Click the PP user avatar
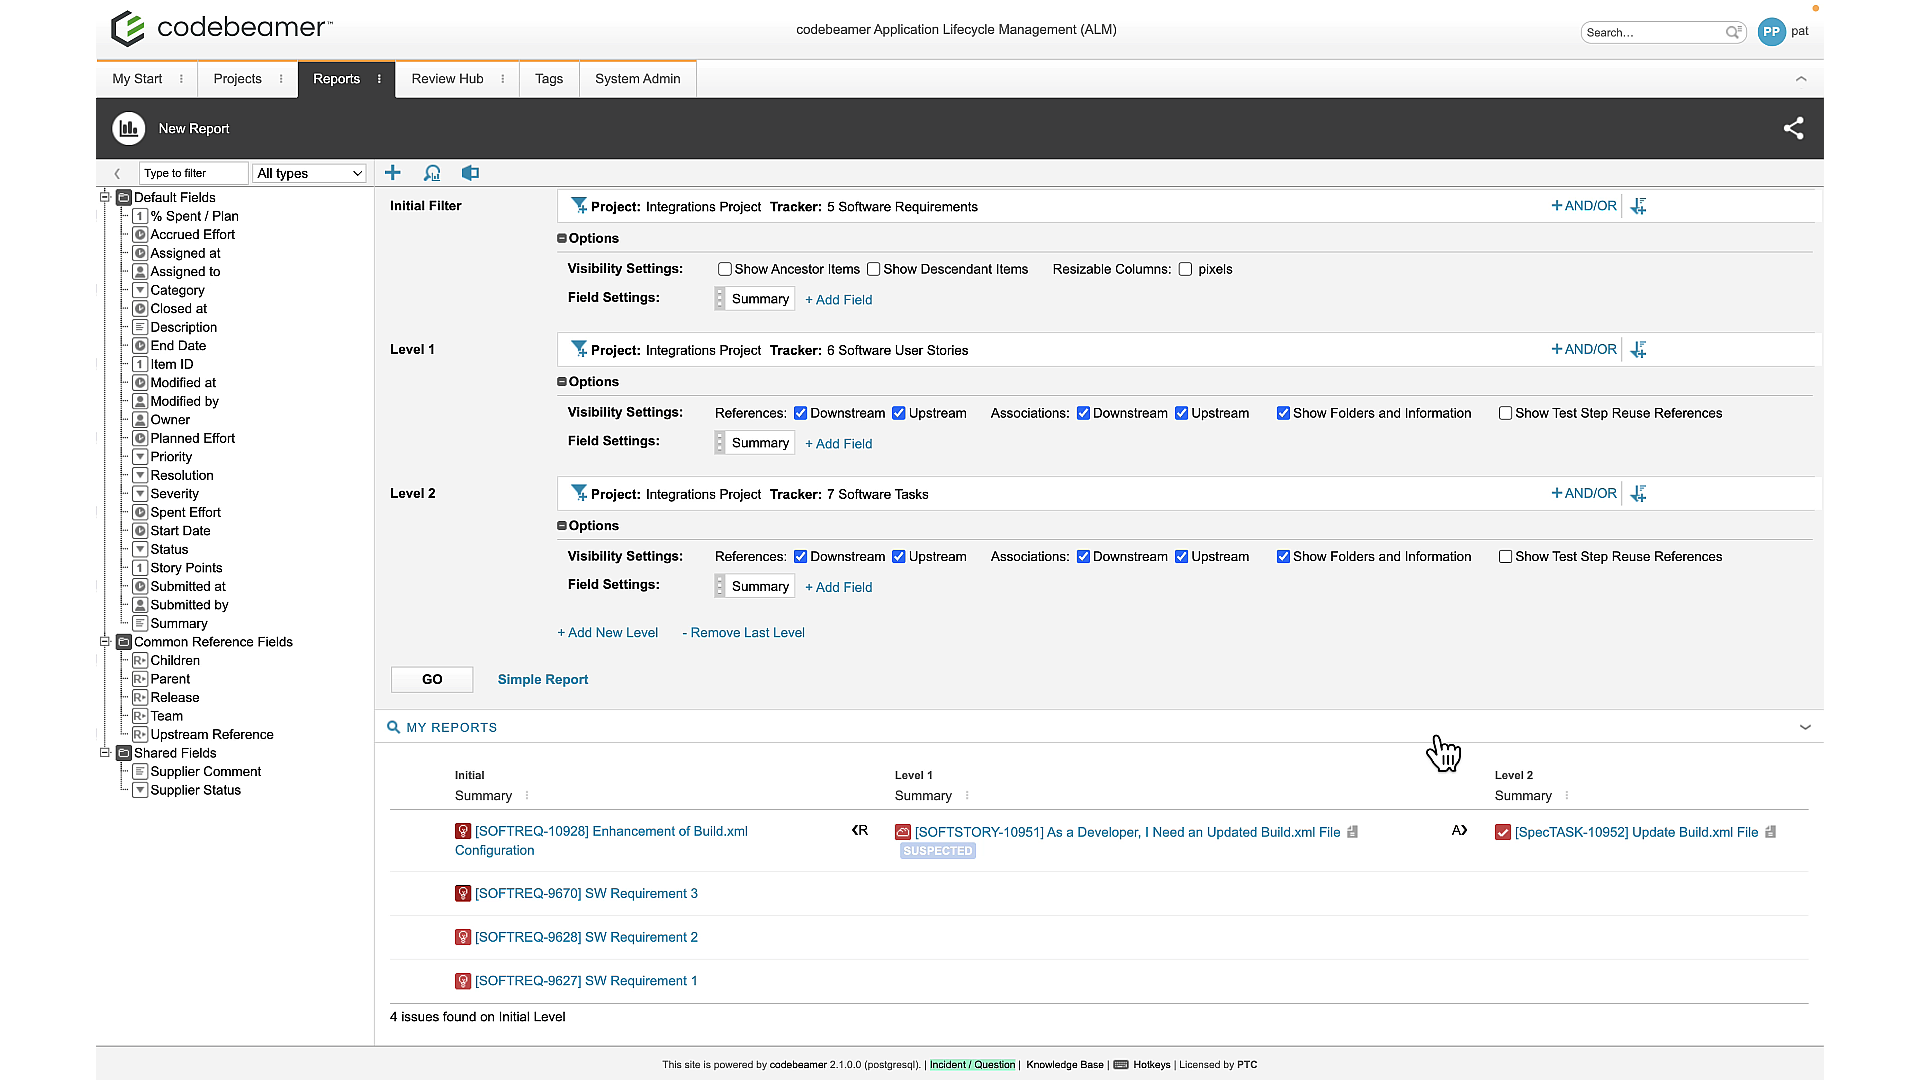Image resolution: width=1920 pixels, height=1080 pixels. pyautogui.click(x=1771, y=31)
